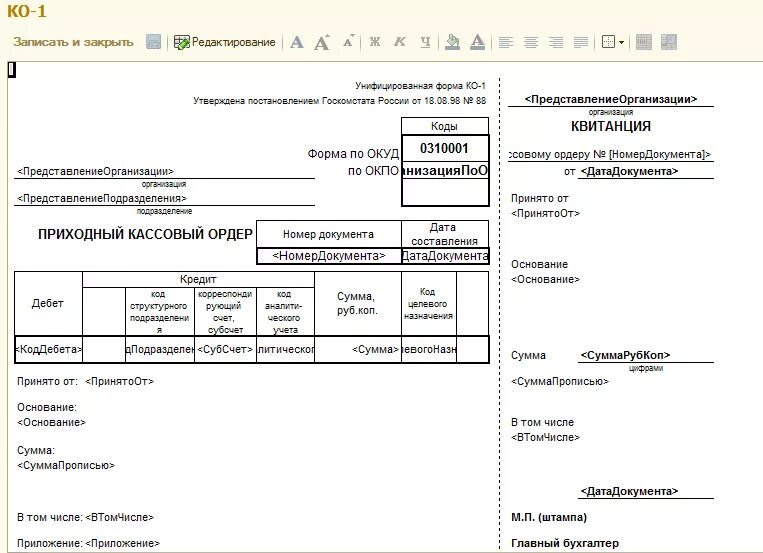The height and width of the screenshot is (553, 763).
Task: Expand the borders dropdown arrow
Action: click(x=621, y=42)
